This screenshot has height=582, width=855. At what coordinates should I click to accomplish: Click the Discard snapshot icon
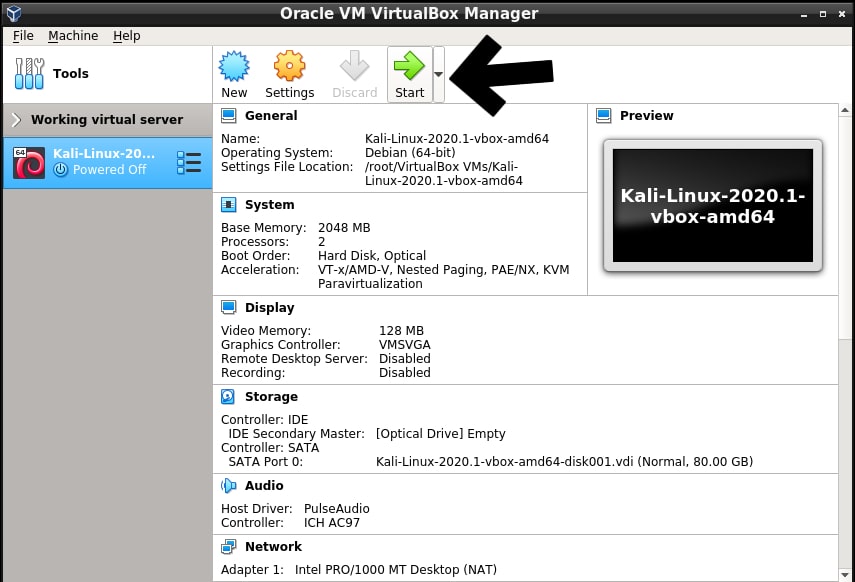pyautogui.click(x=354, y=65)
